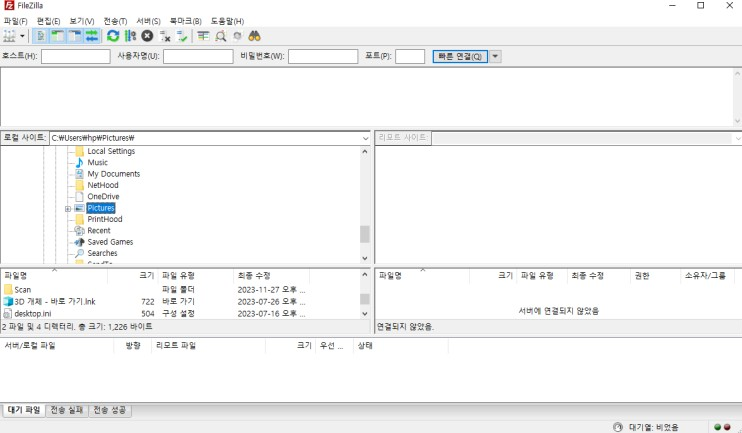Reconnect to the last server
Viewport: 742px width, 433px height.
tap(182, 36)
